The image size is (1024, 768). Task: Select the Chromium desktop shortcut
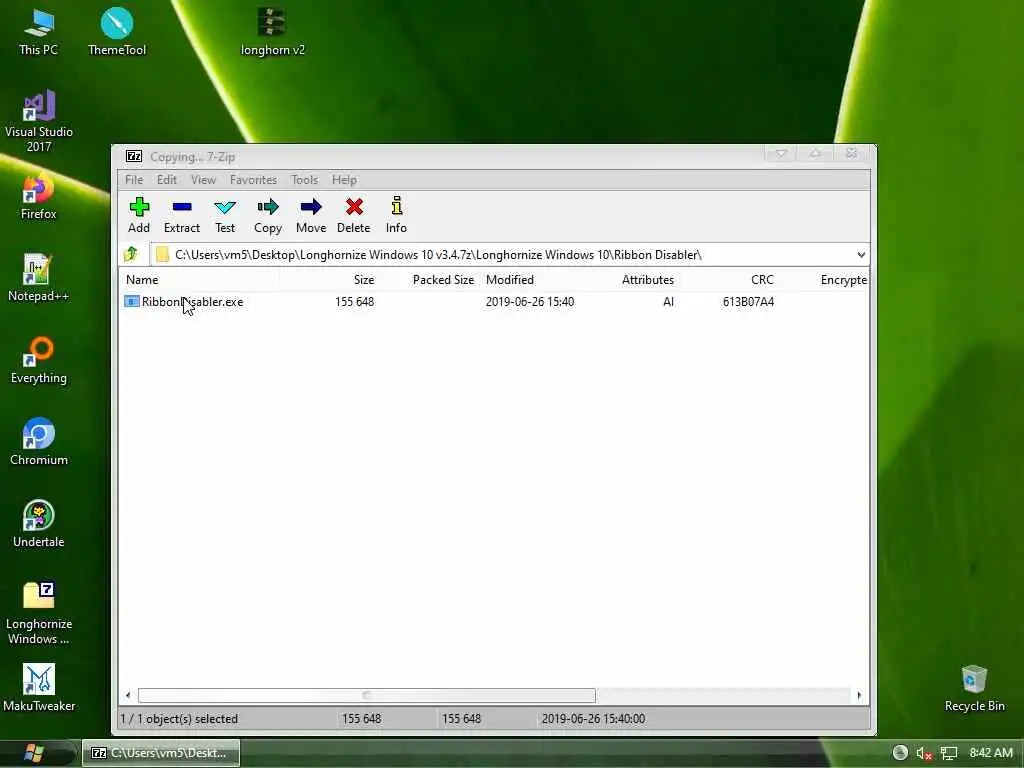[x=39, y=443]
